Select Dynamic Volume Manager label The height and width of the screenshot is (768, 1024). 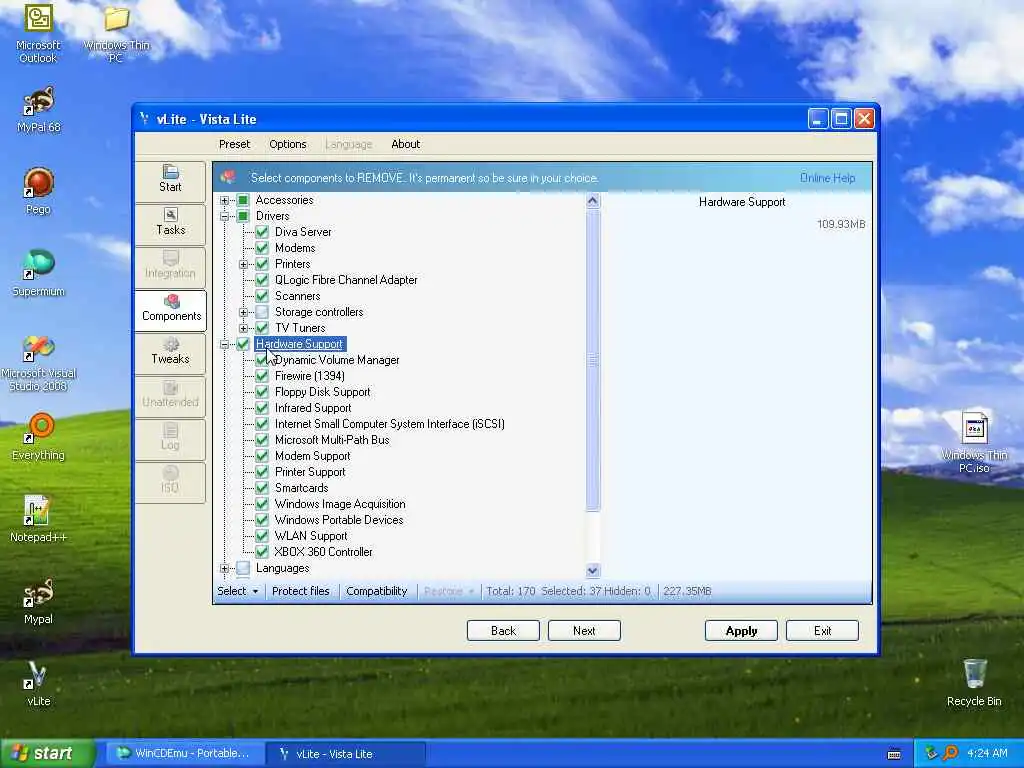pos(337,360)
